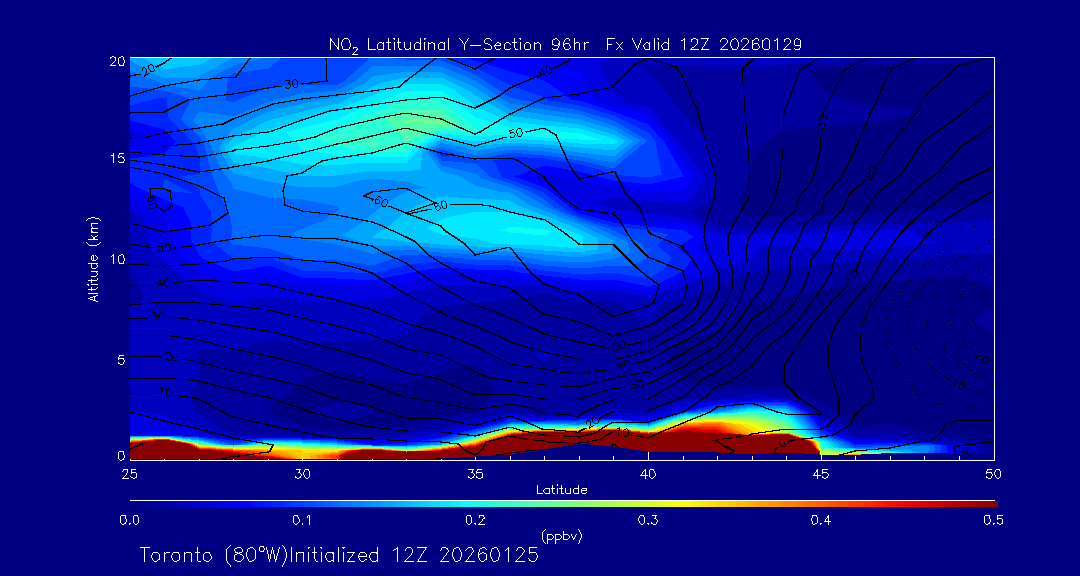Click the Toronto (80°W) Initialized footer text
This screenshot has height=576, width=1080.
339,554
